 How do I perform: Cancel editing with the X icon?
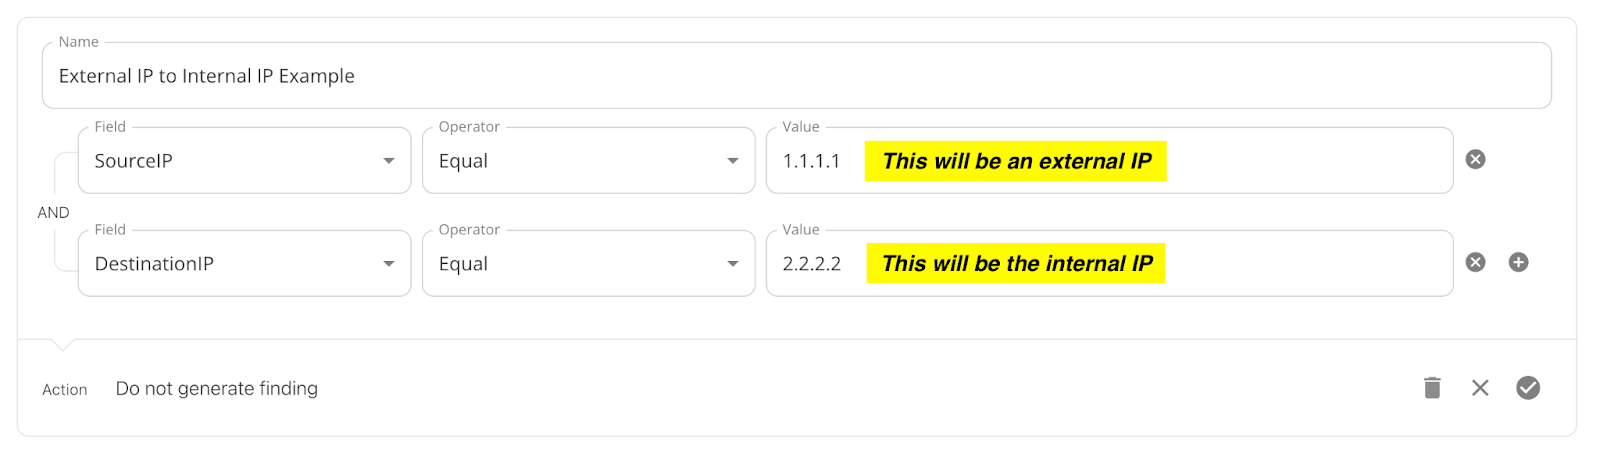[1480, 387]
